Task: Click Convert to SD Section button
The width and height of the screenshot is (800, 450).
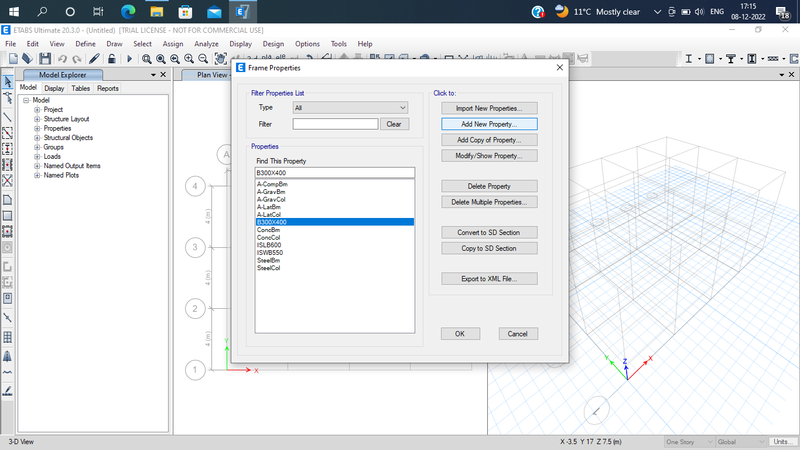Action: point(489,232)
